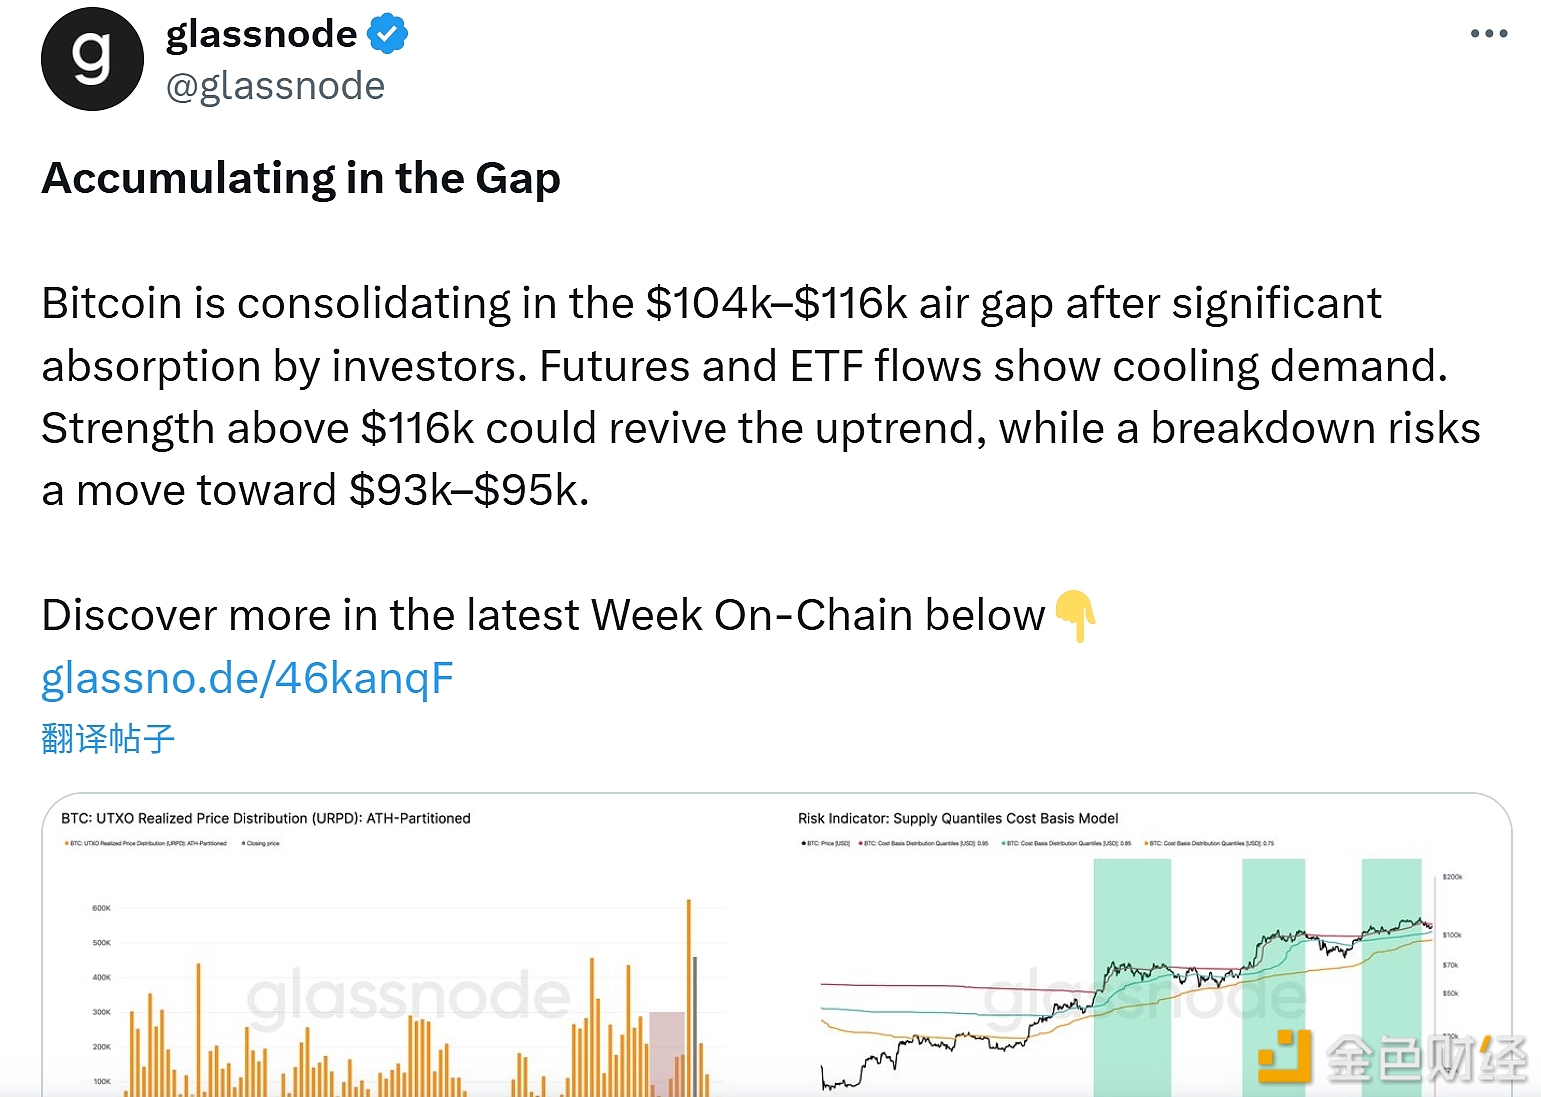Click the Jinse Finance orange logo watermark
This screenshot has width=1541, height=1097.
click(1284, 1057)
